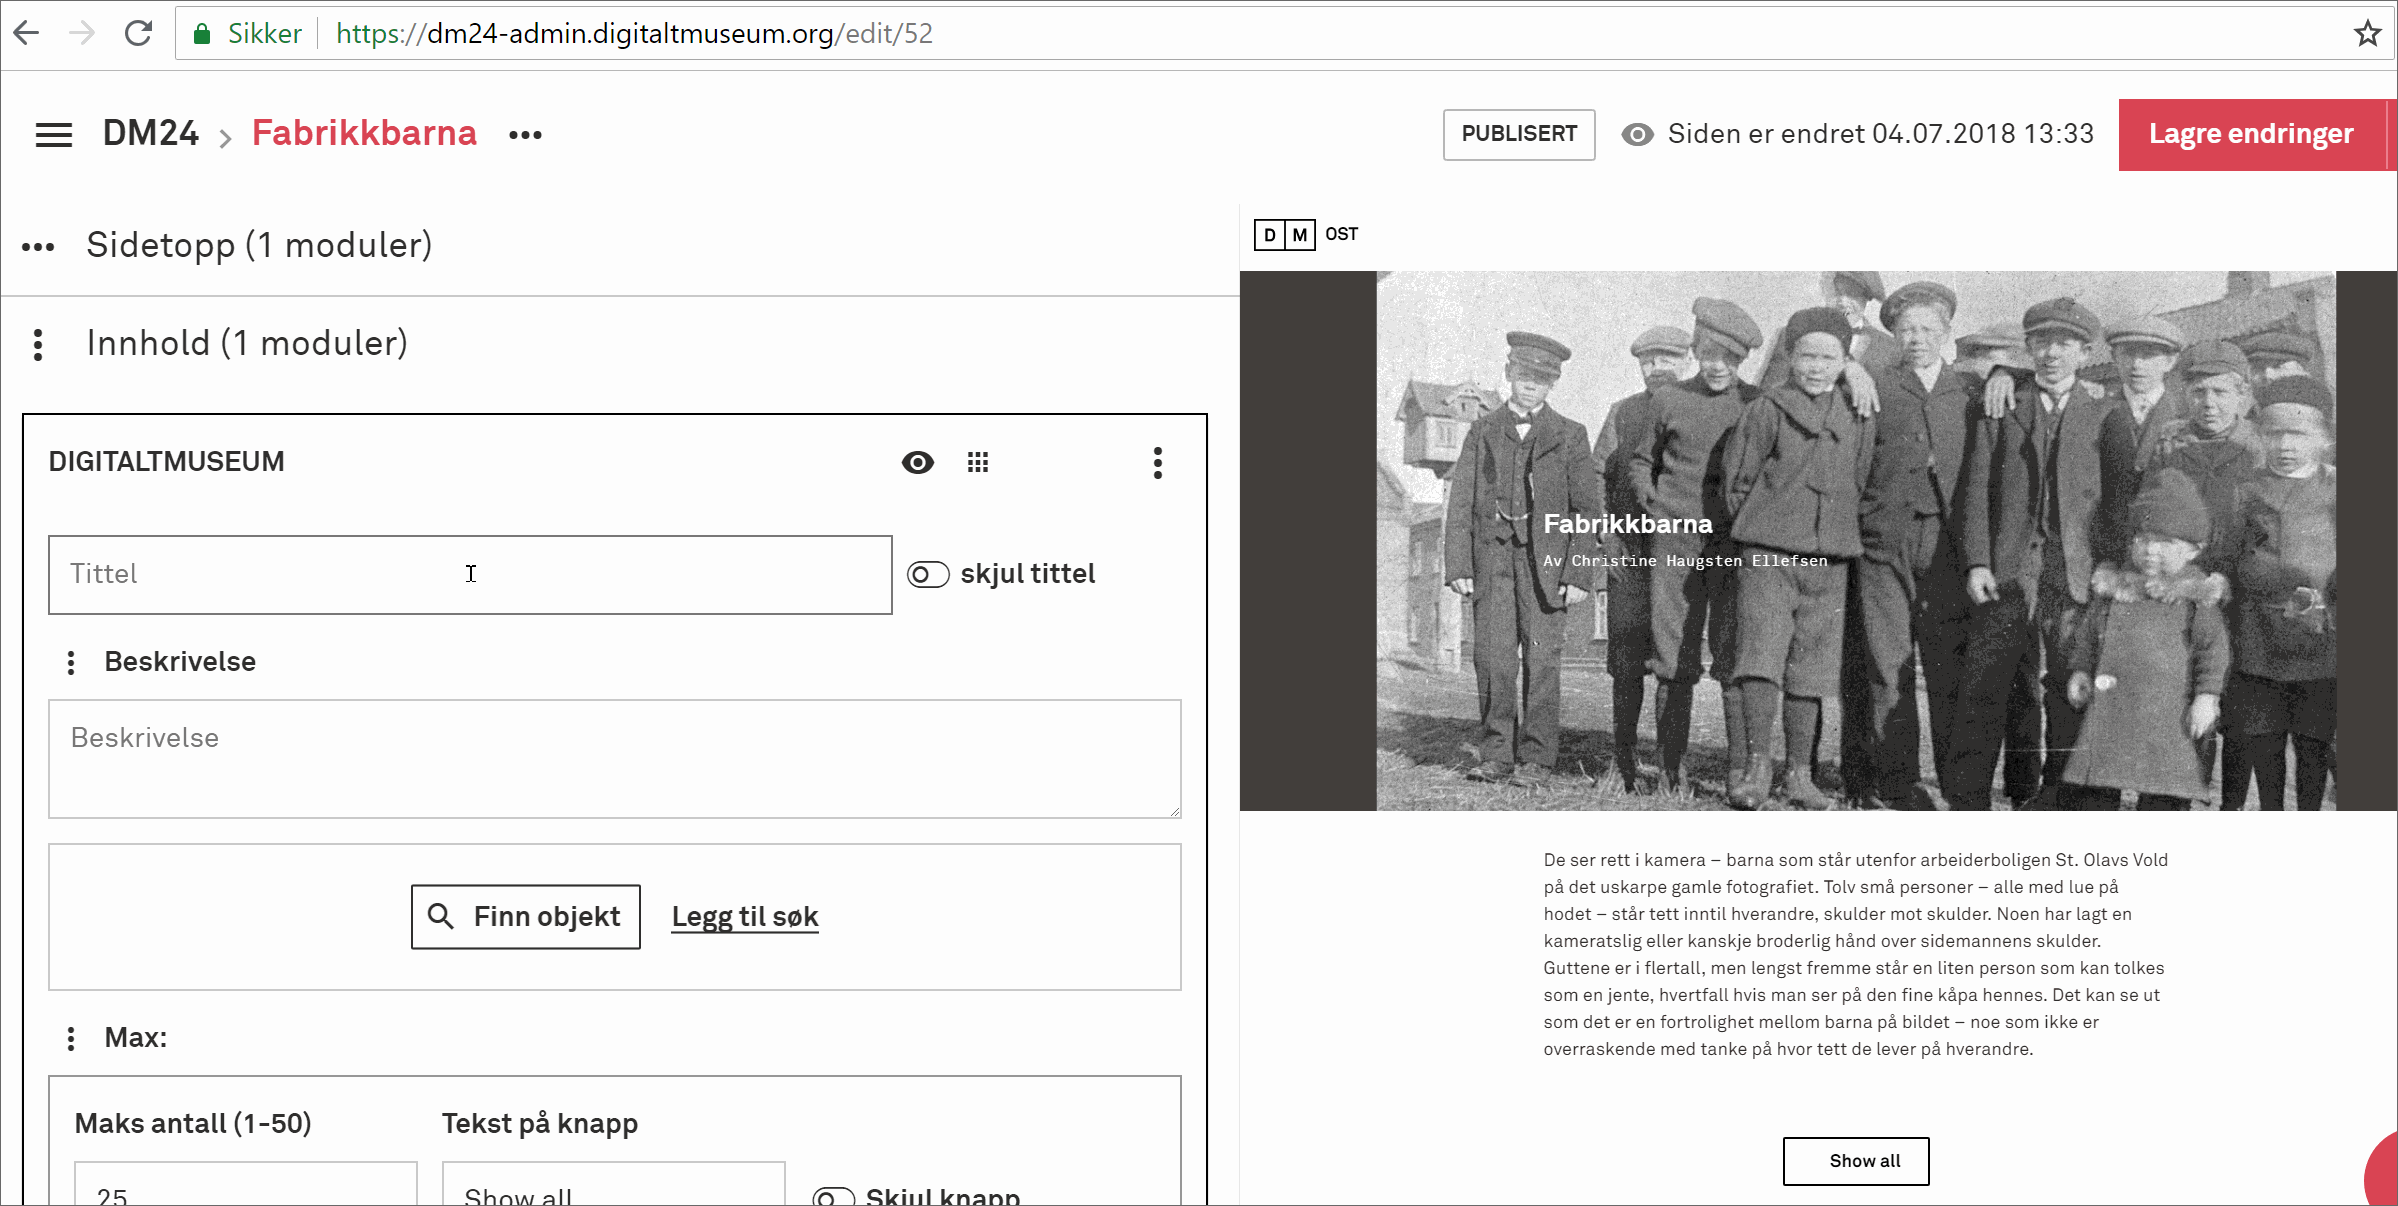Go to DM24 breadcrumb
The image size is (2398, 1206).
point(151,133)
